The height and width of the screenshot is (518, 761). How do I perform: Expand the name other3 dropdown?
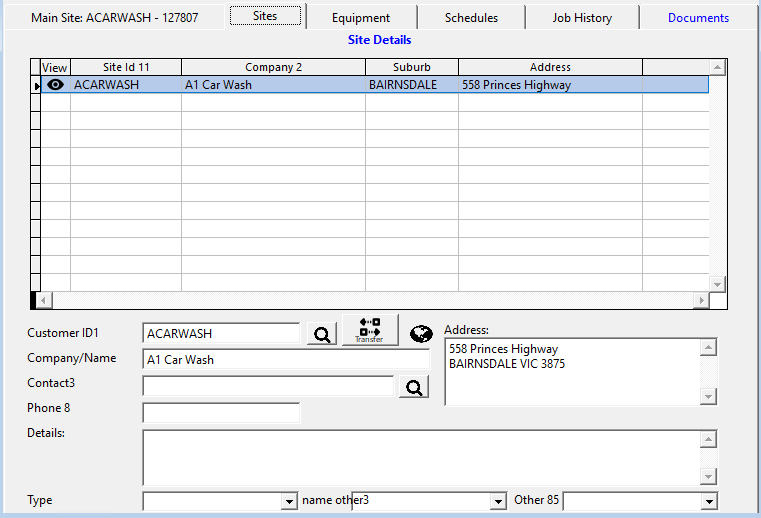coord(498,501)
